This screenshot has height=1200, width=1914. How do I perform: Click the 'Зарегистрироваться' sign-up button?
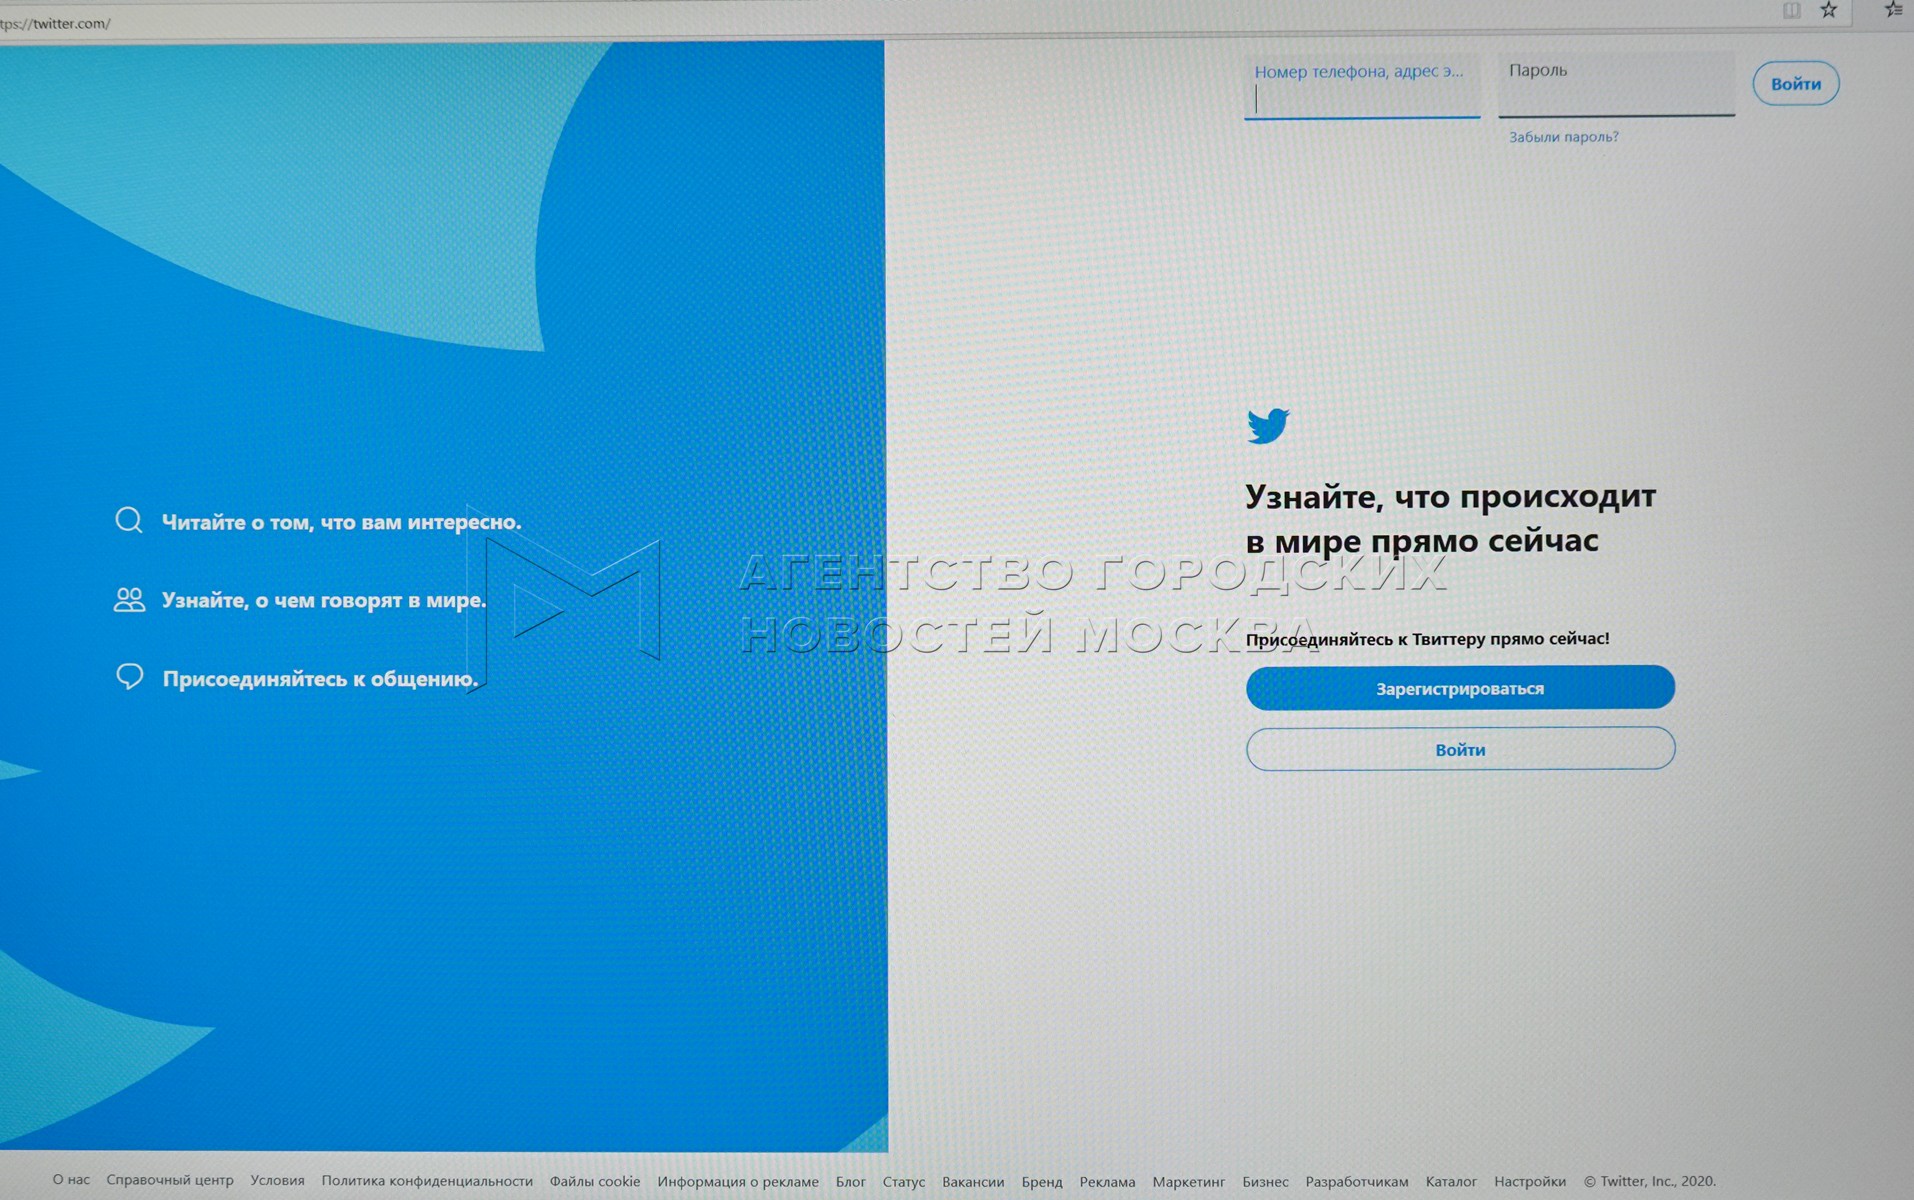pyautogui.click(x=1459, y=688)
